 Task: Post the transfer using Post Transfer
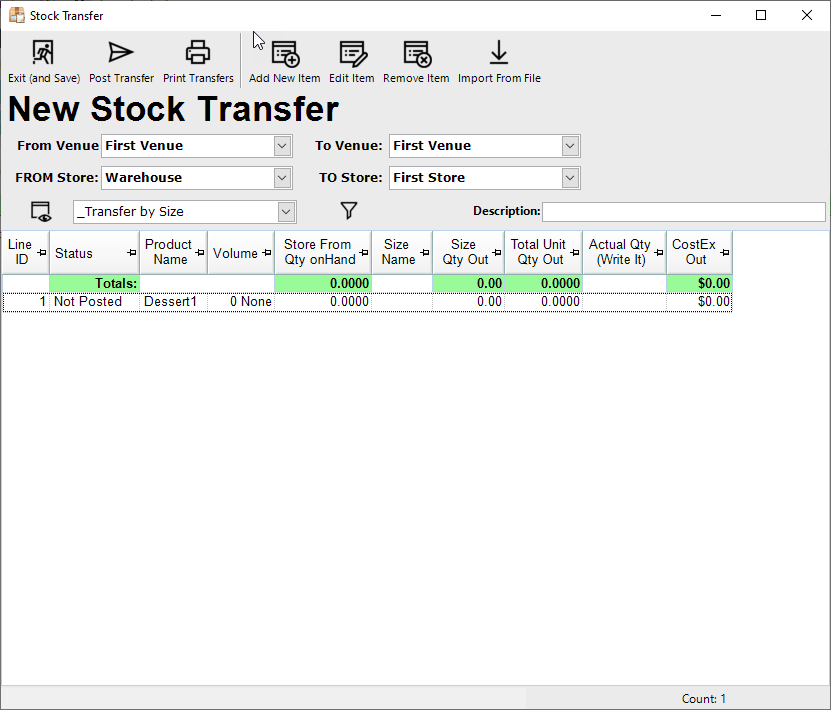tap(121, 54)
